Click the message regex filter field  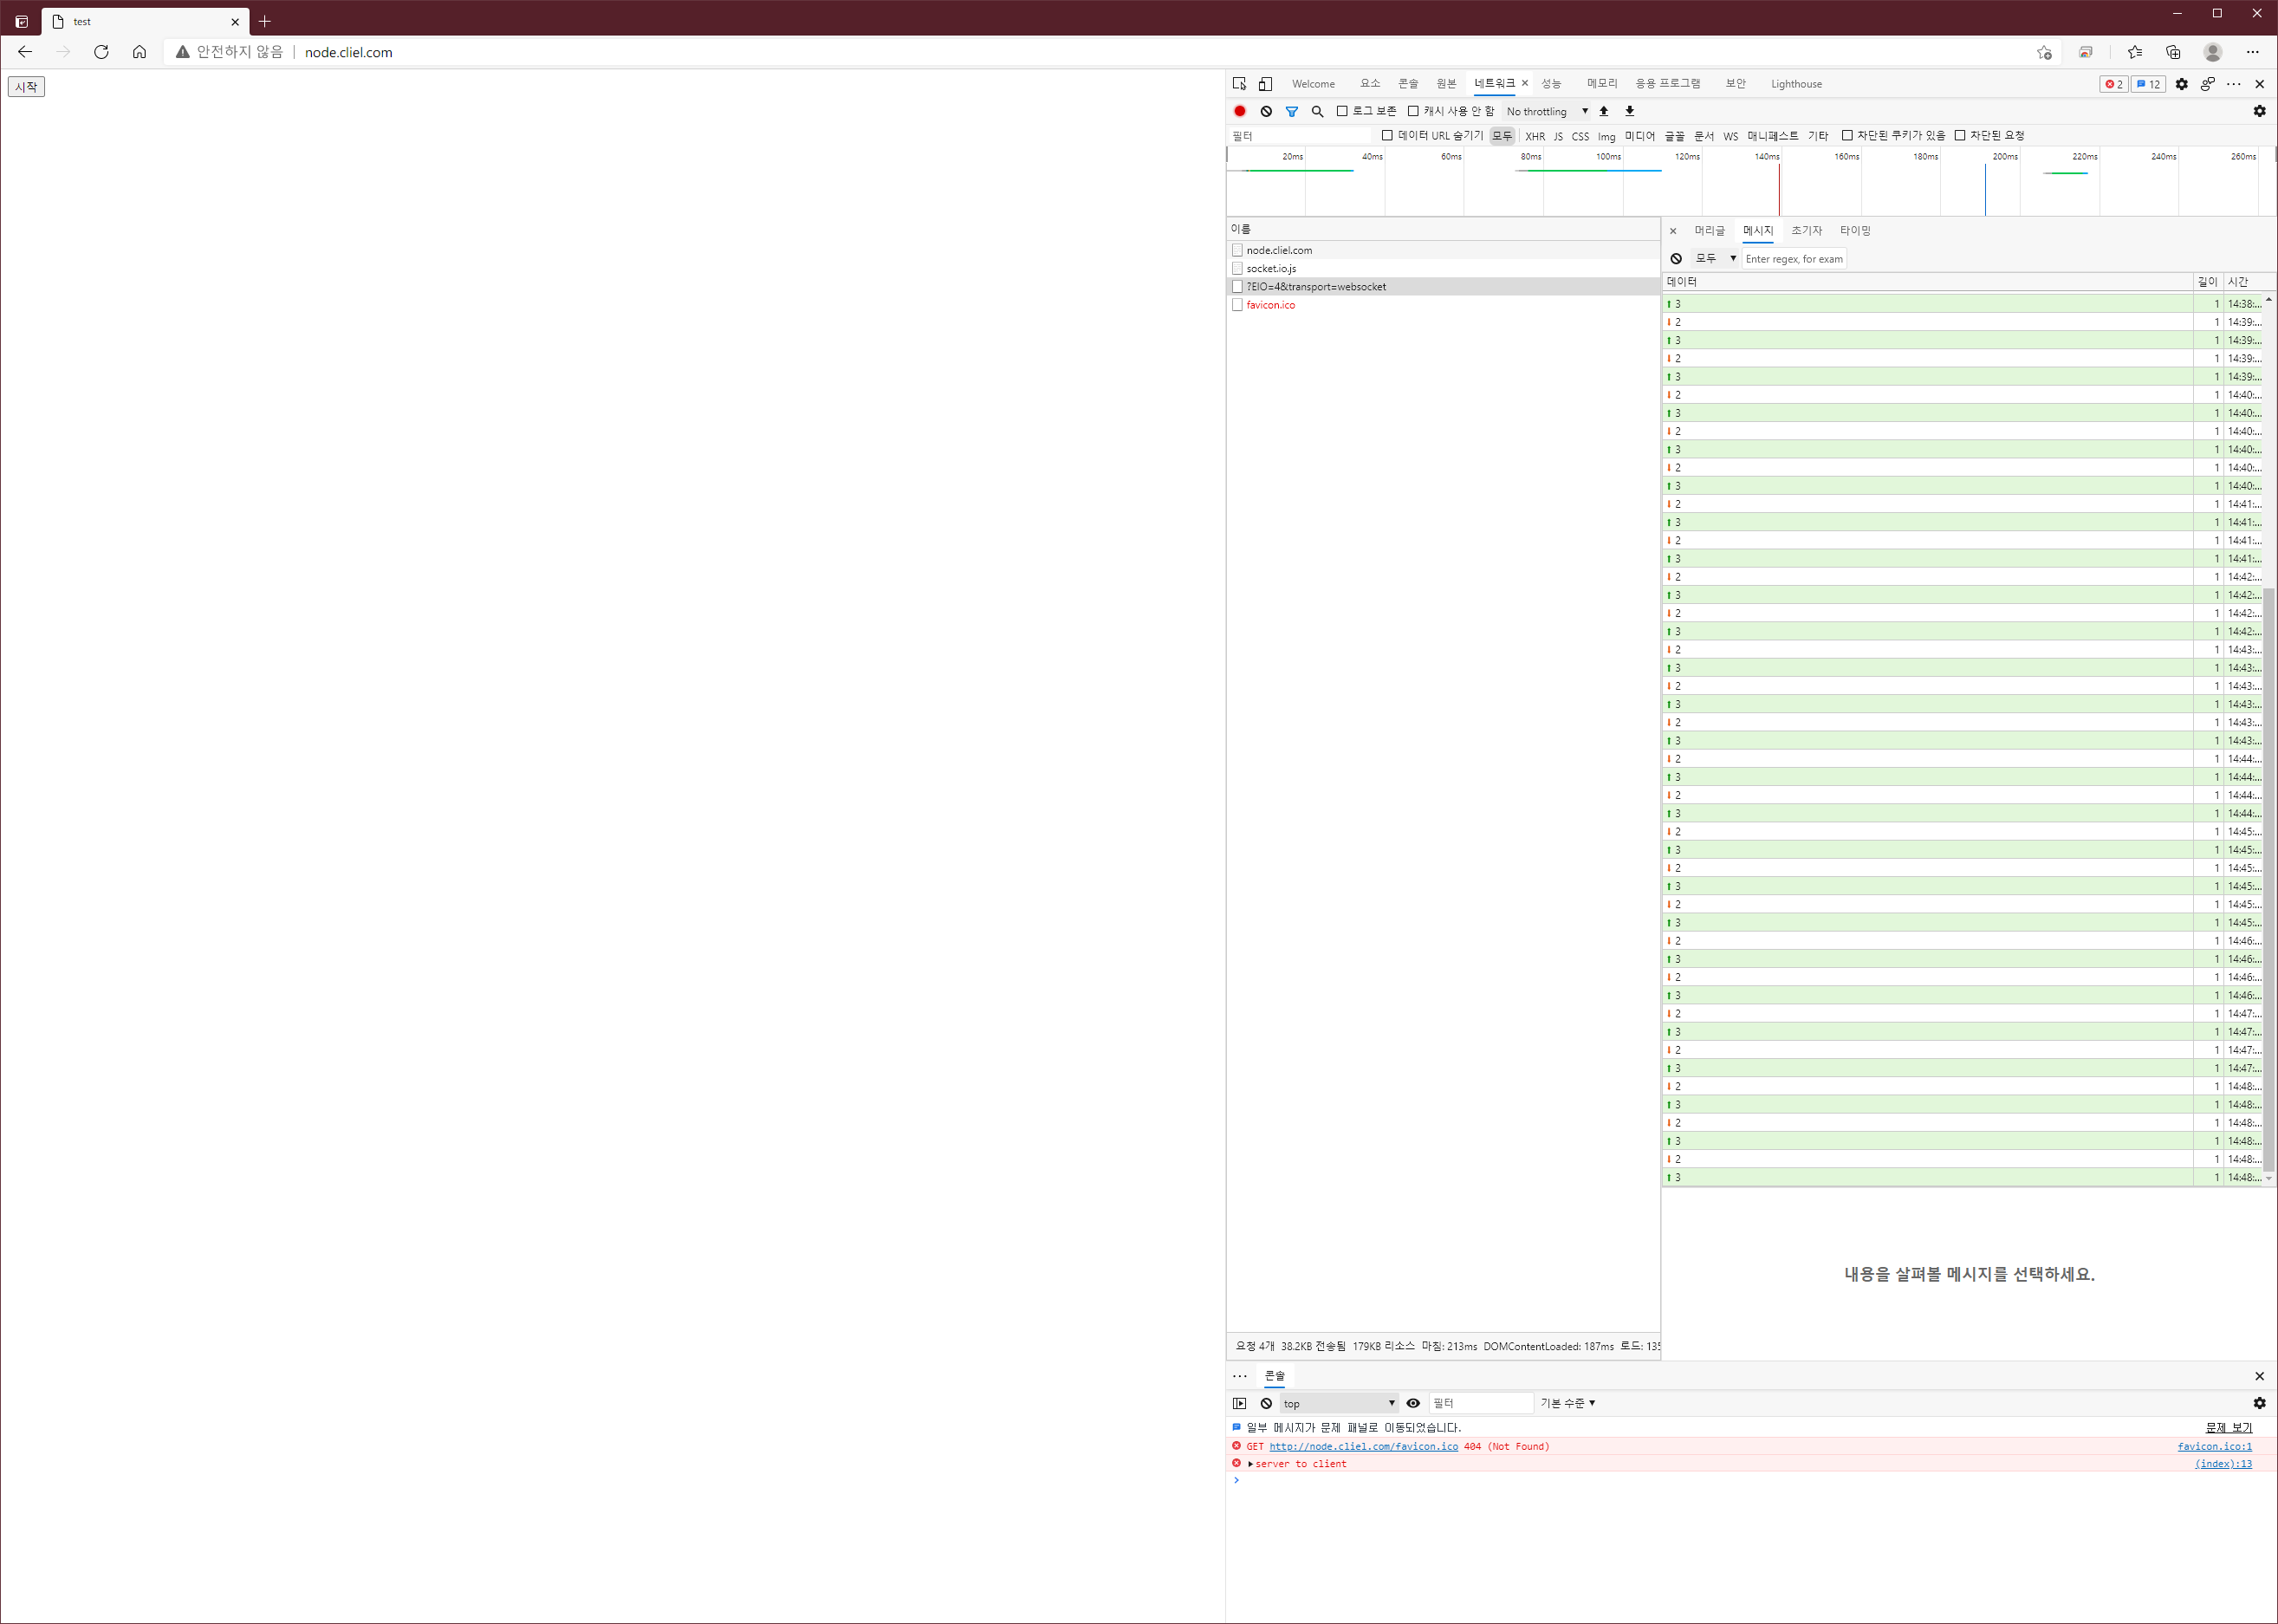pyautogui.click(x=1793, y=259)
